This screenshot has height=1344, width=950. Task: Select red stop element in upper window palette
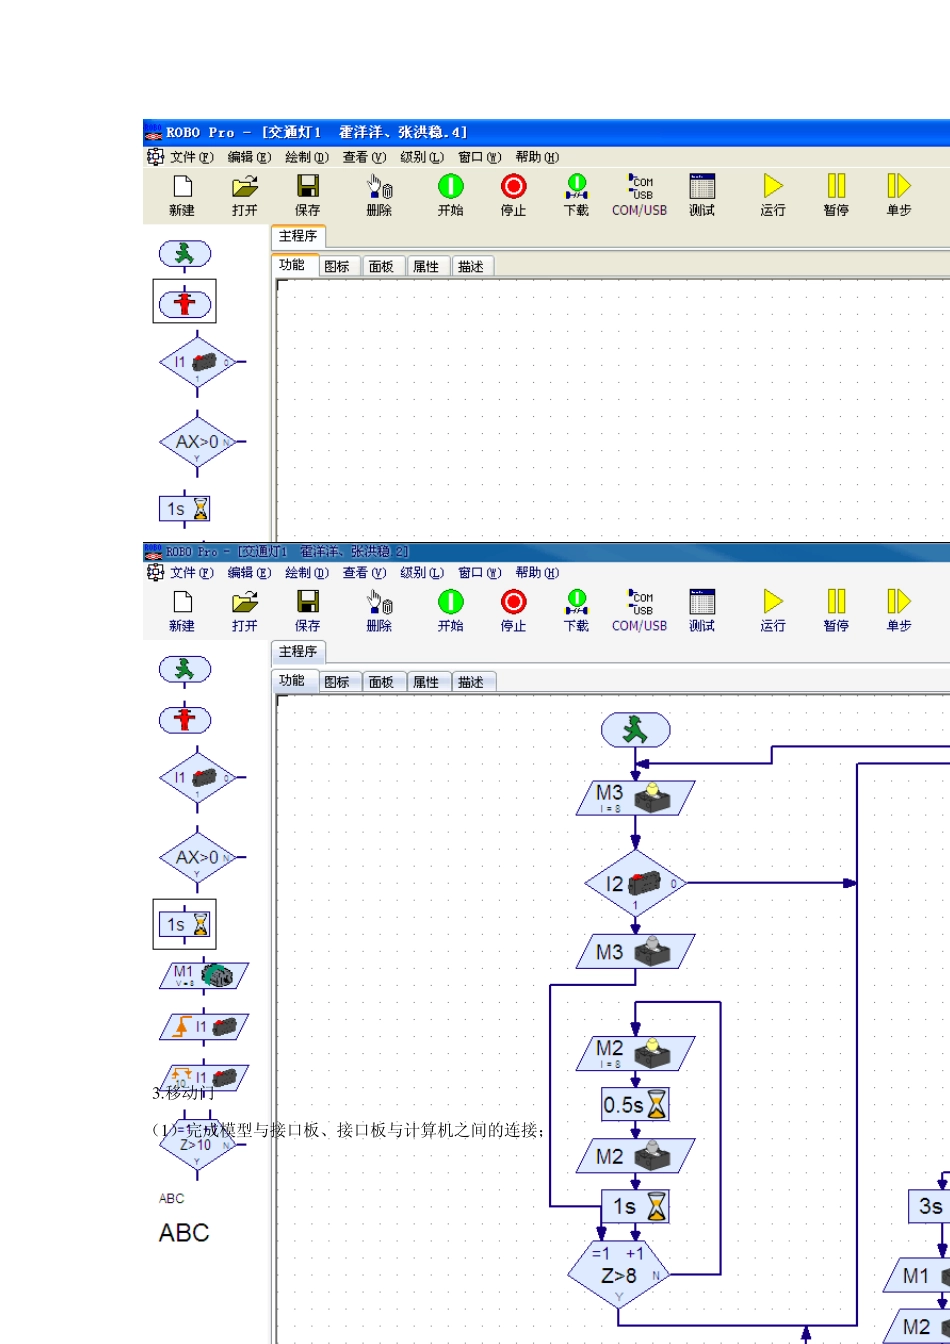tap(185, 304)
